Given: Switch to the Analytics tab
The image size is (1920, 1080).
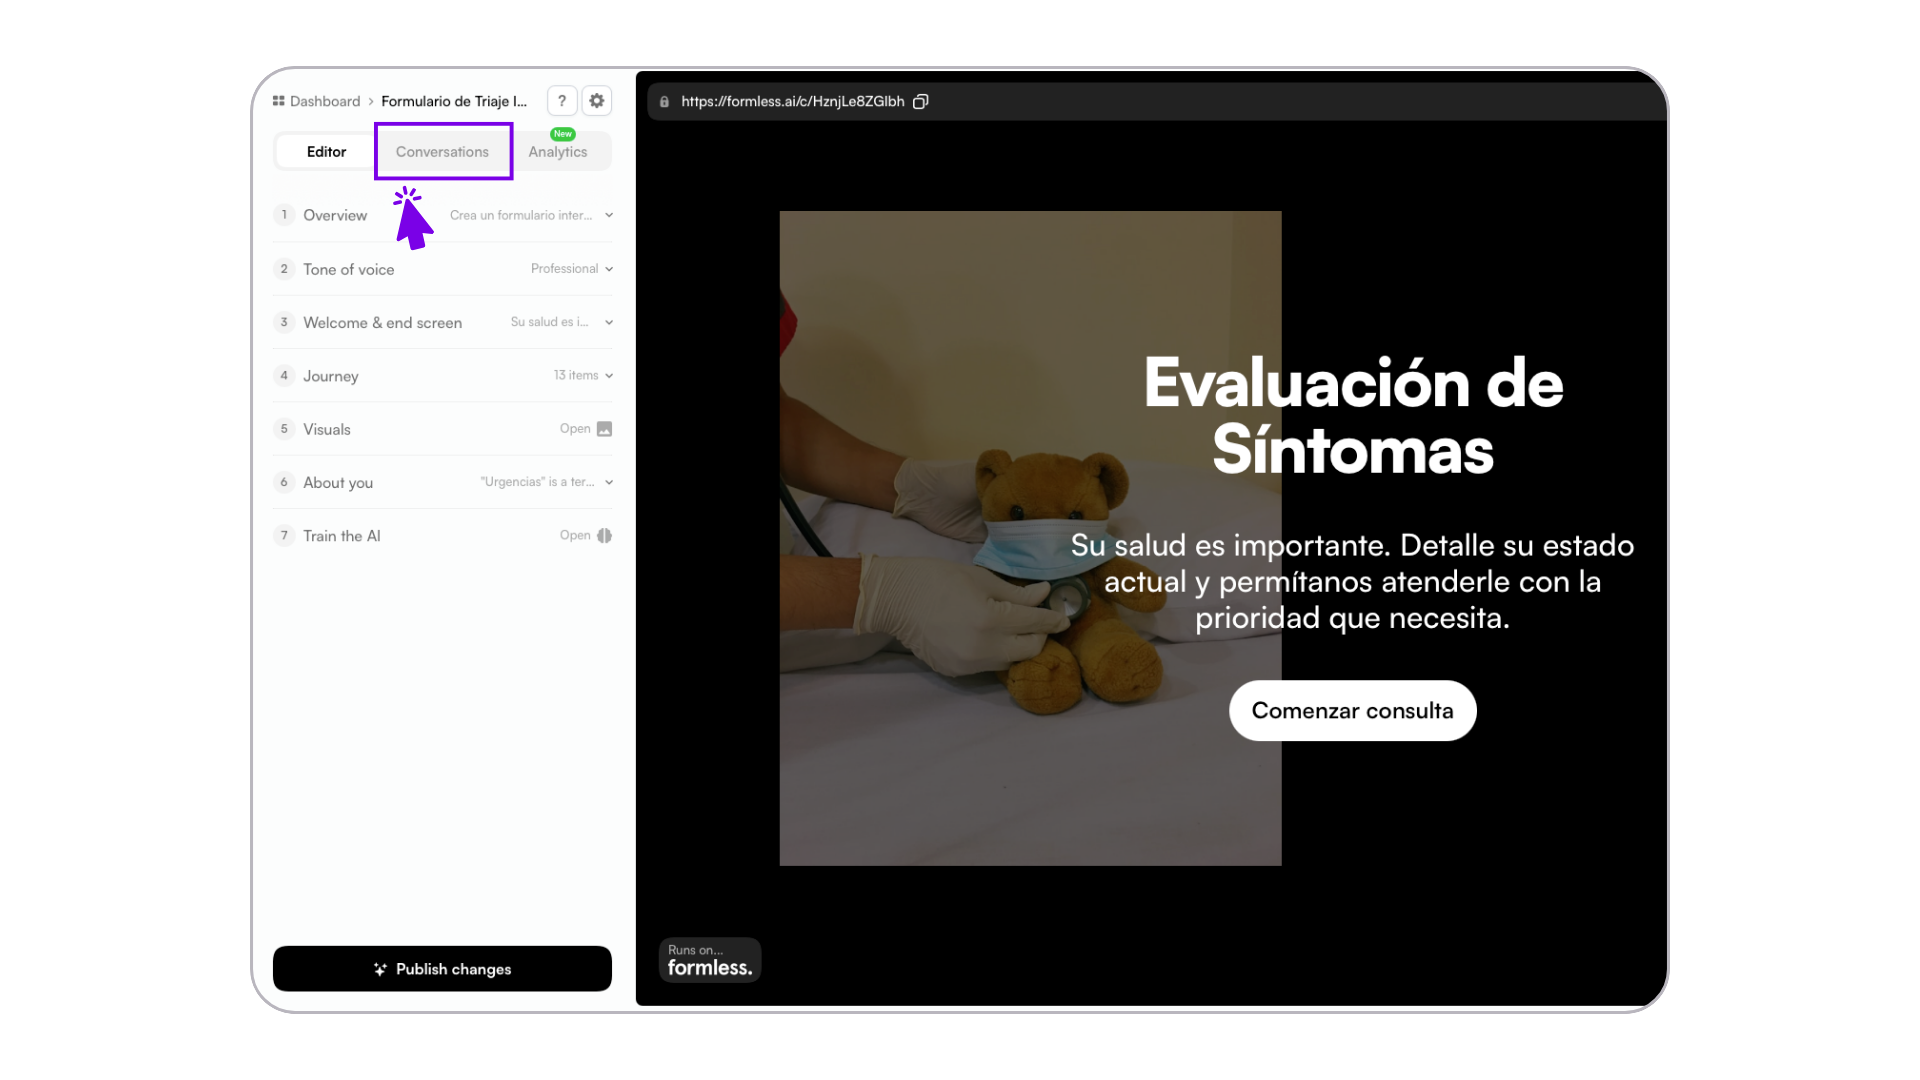Looking at the screenshot, I should pyautogui.click(x=558, y=152).
